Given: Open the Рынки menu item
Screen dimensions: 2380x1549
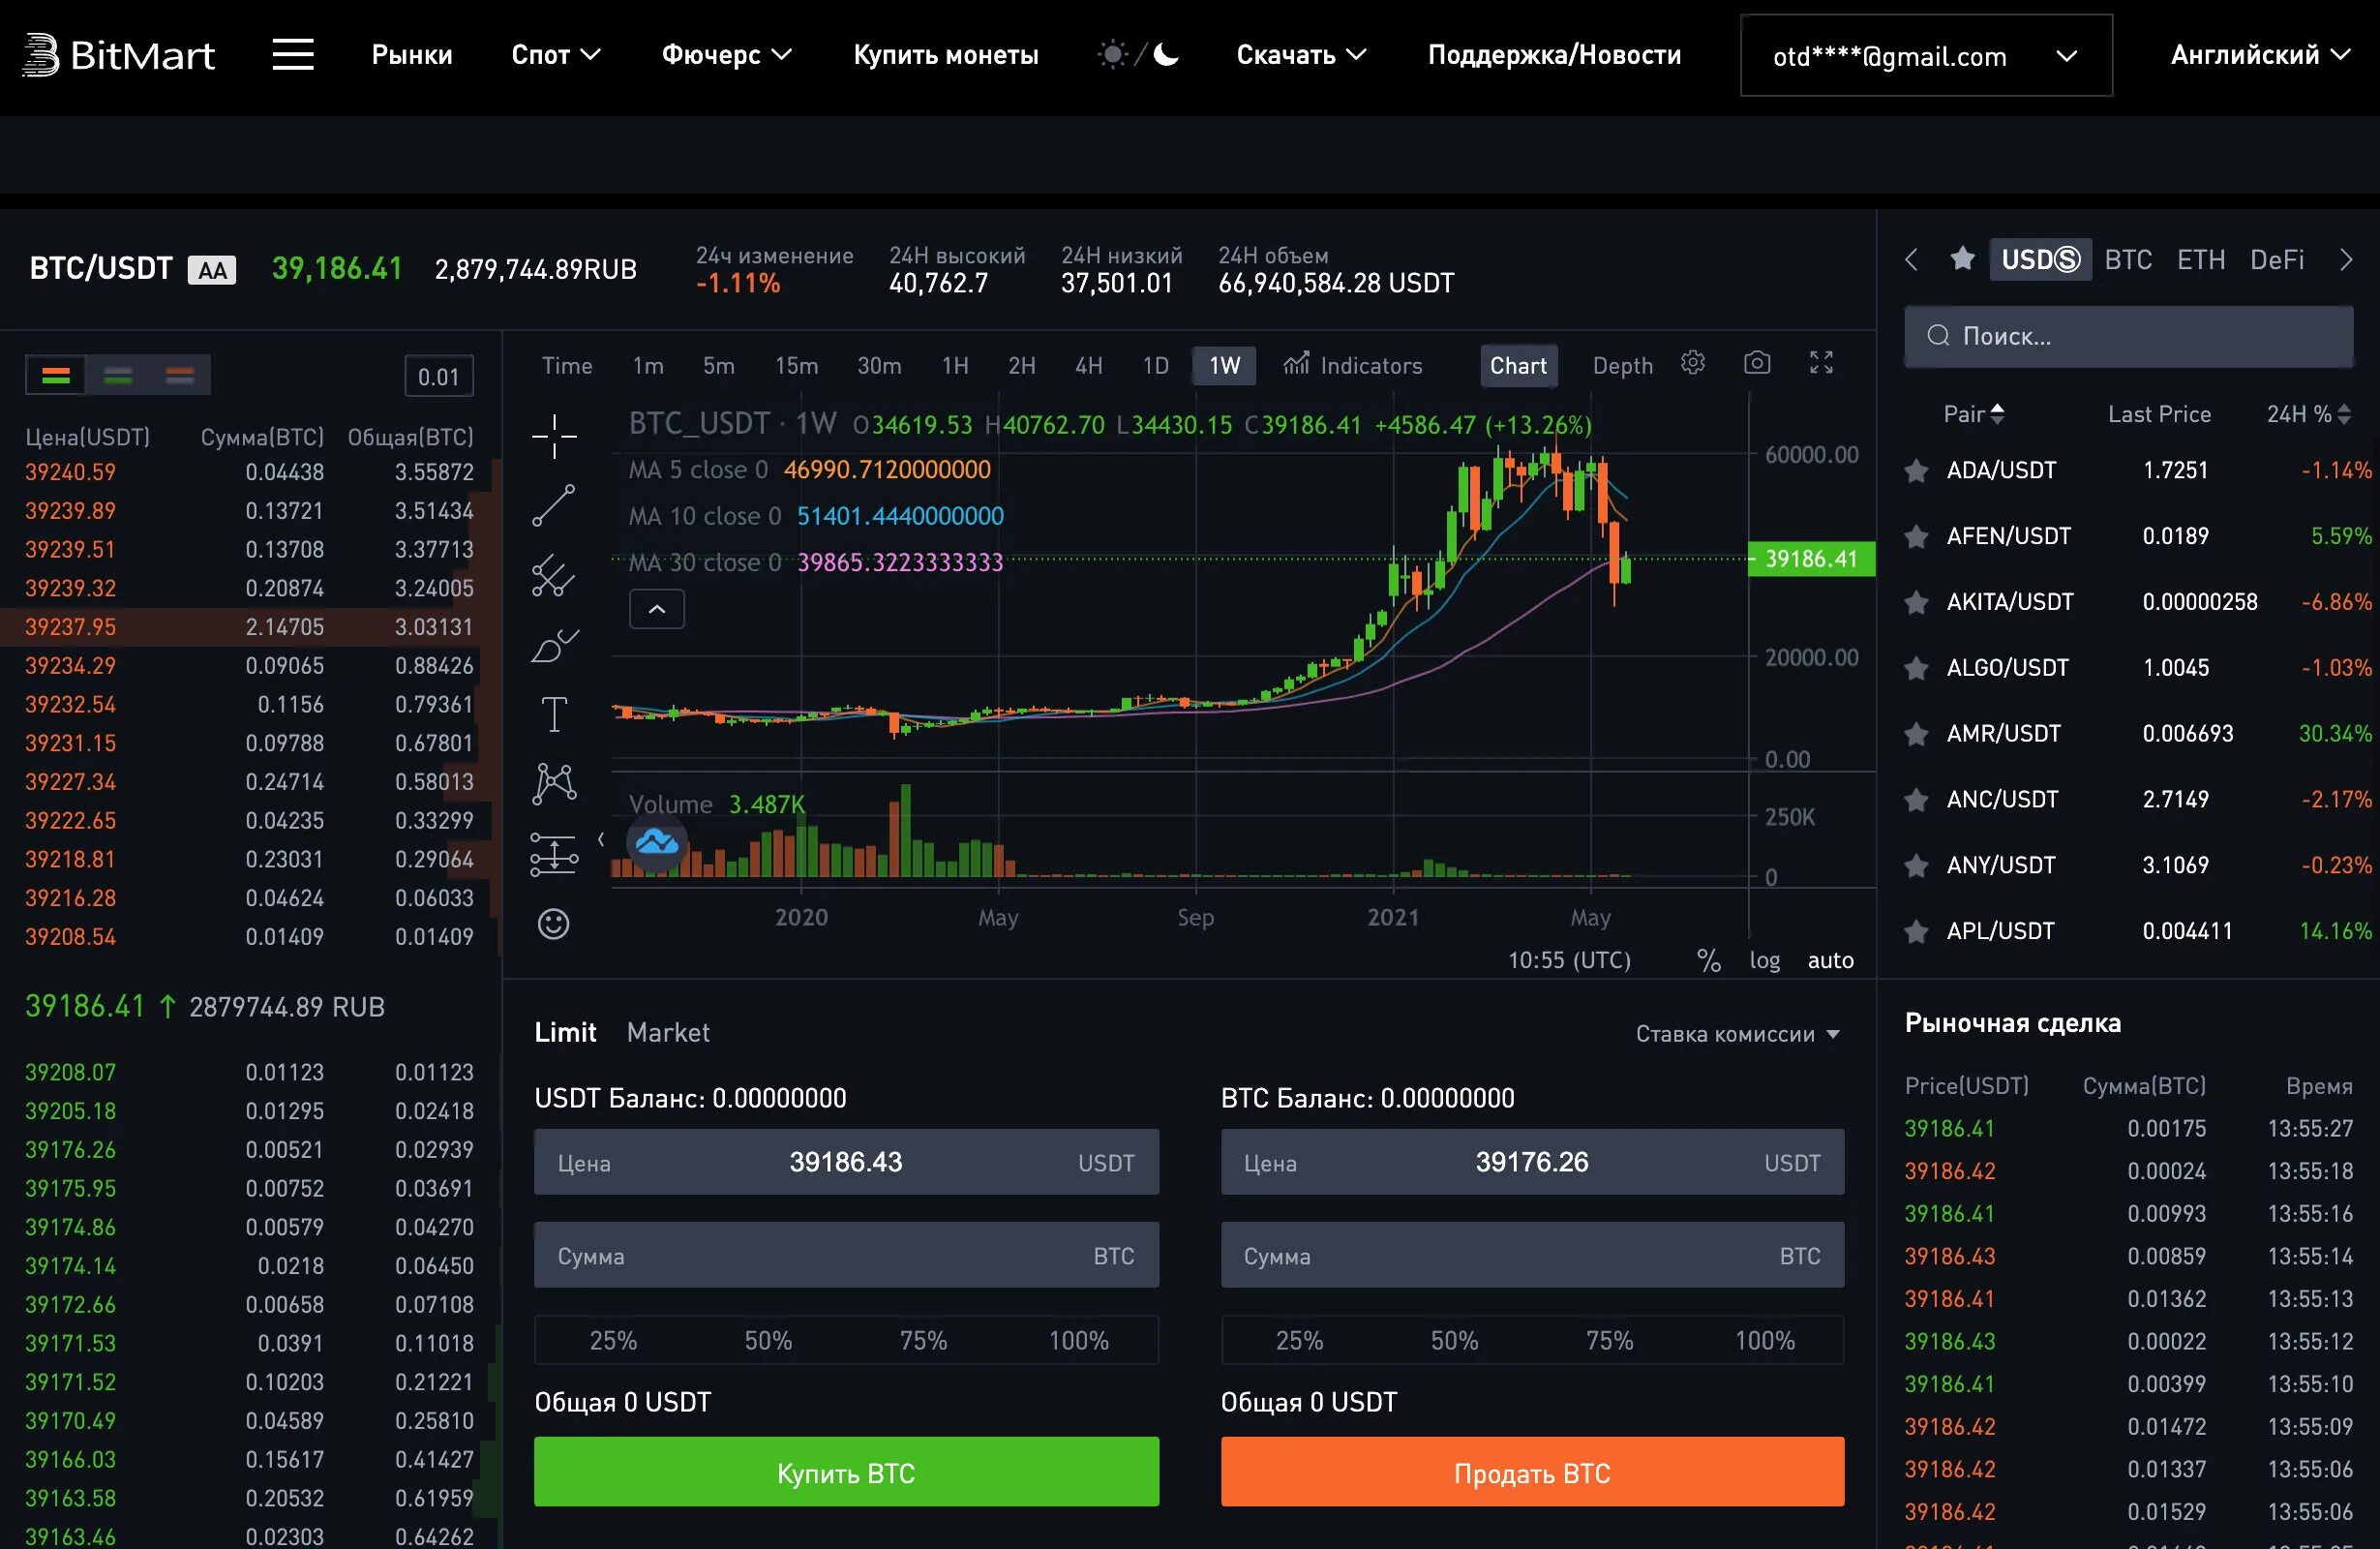Looking at the screenshot, I should click(x=412, y=54).
